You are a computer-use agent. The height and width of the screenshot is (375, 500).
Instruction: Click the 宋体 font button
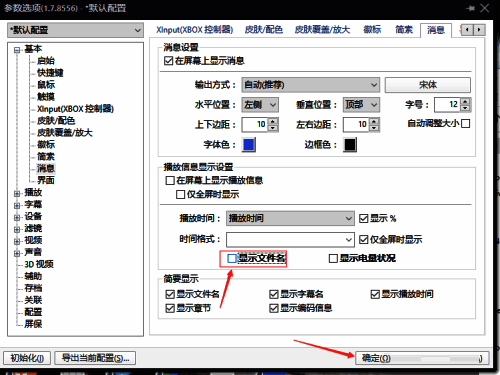point(428,85)
